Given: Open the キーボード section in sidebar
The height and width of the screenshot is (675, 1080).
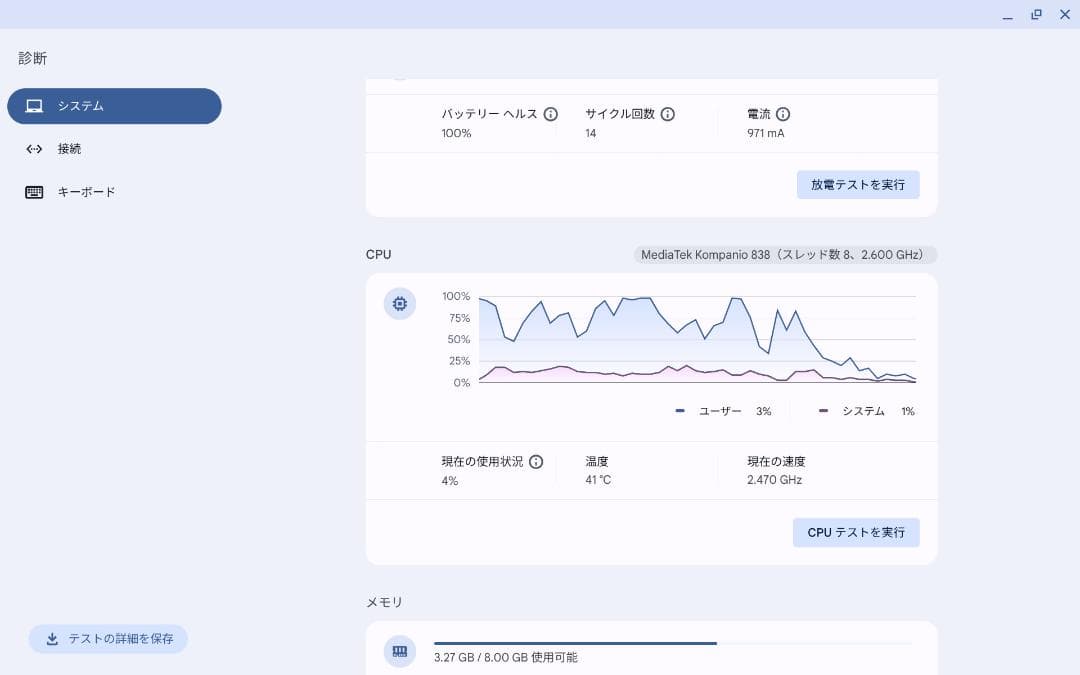Looking at the screenshot, I should [114, 192].
